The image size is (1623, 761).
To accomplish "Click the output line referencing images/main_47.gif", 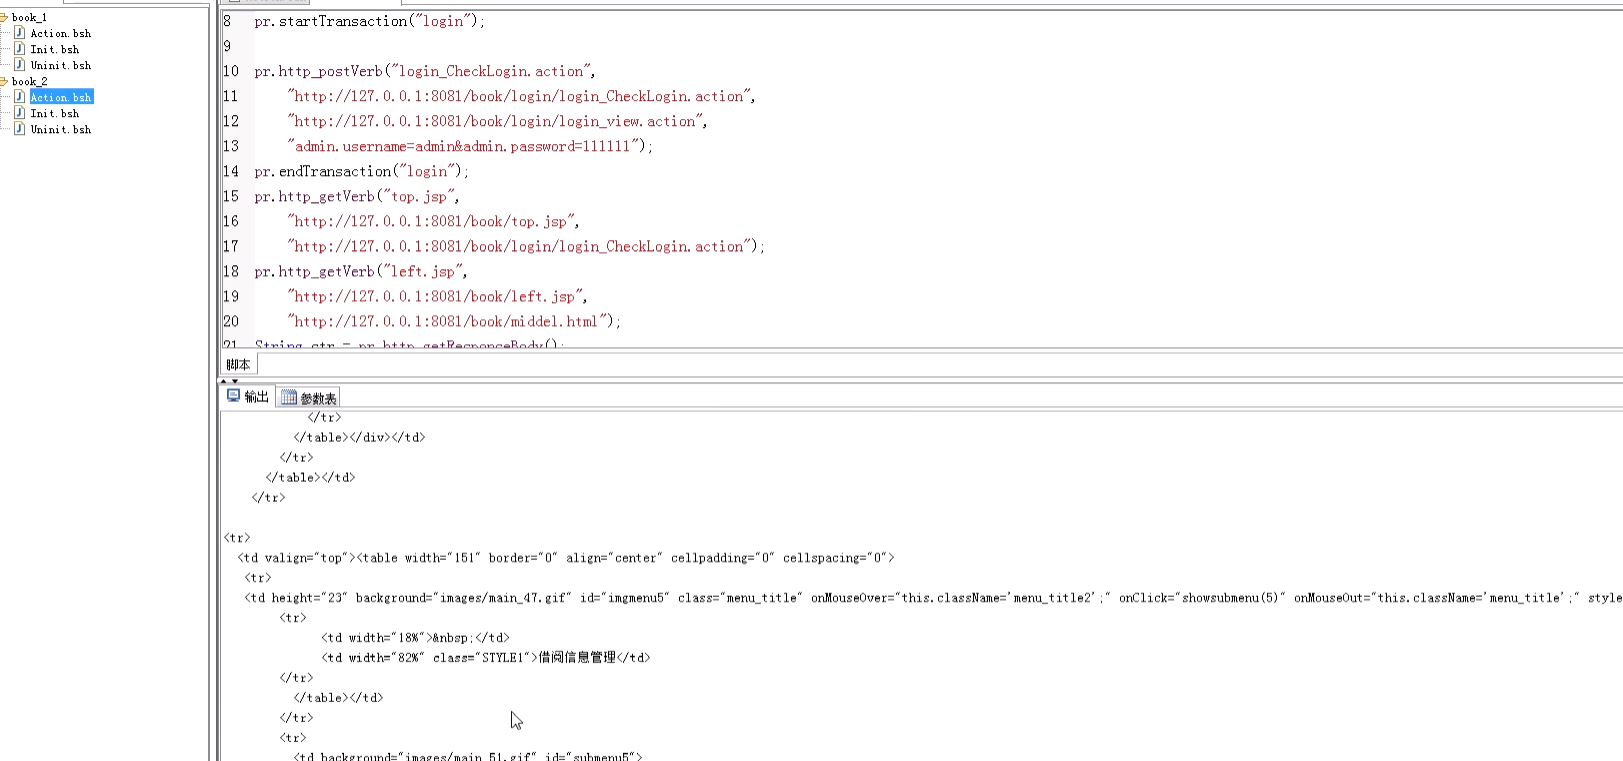I will pos(933,598).
